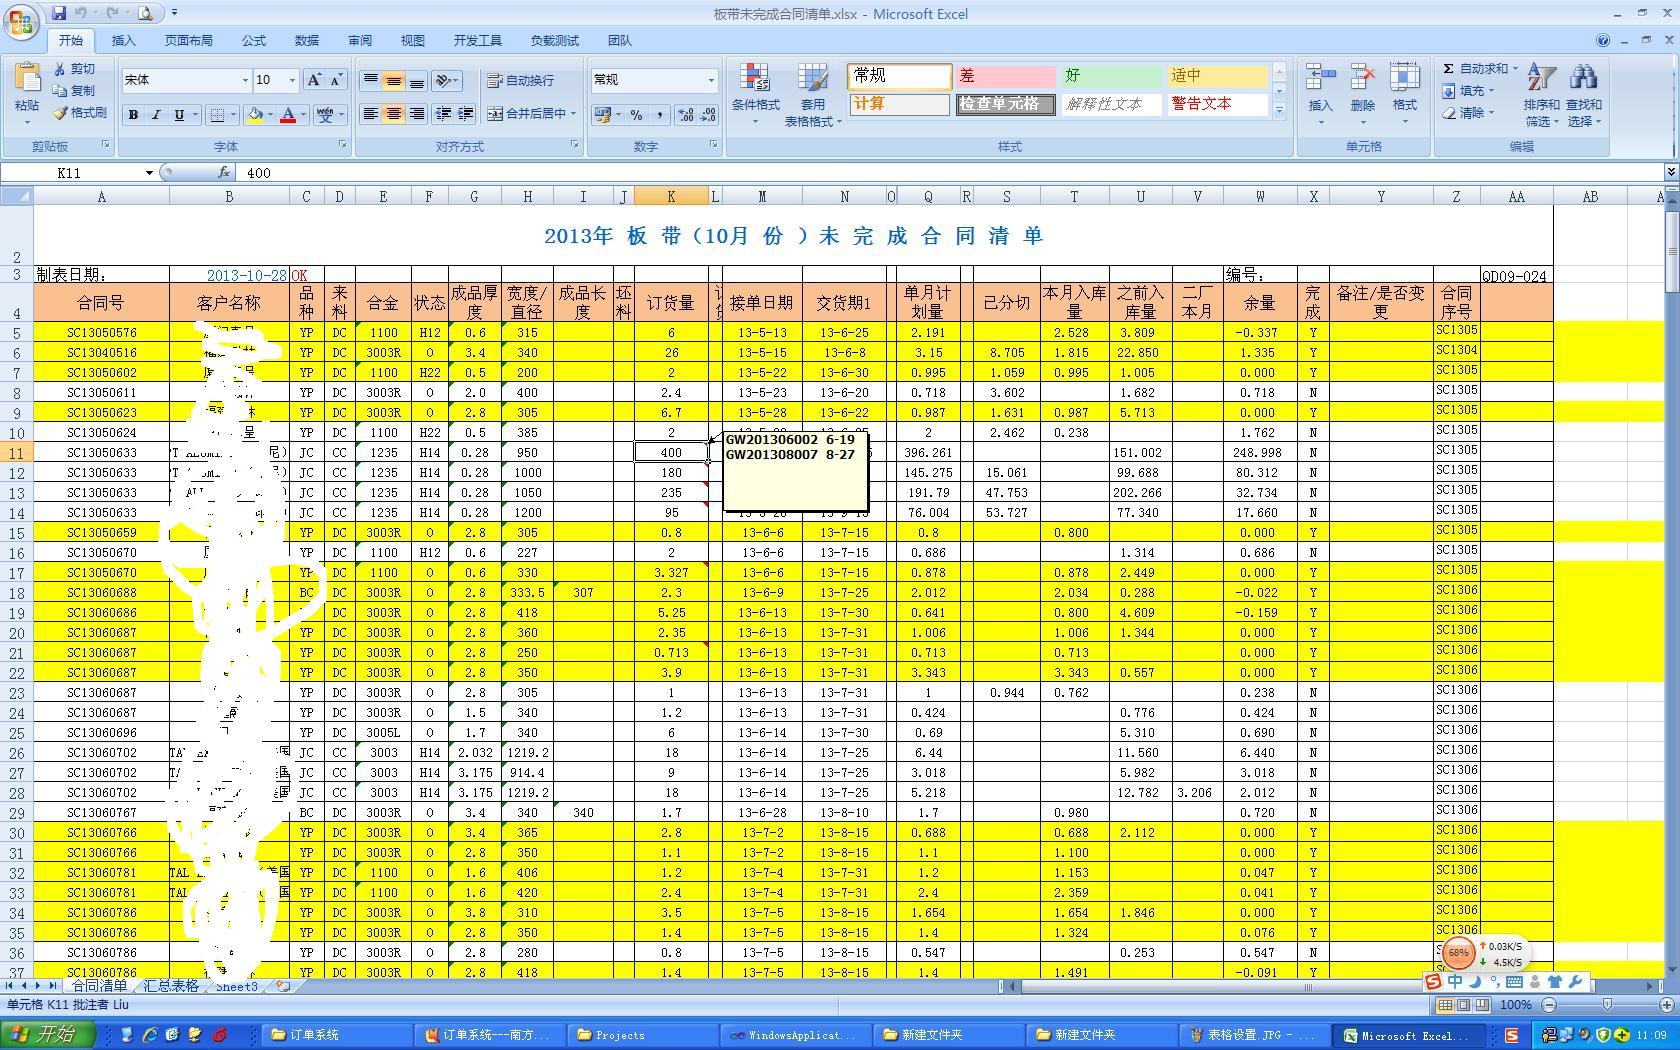Apply percent style
Viewport: 1680px width, 1050px height.
pos(636,115)
